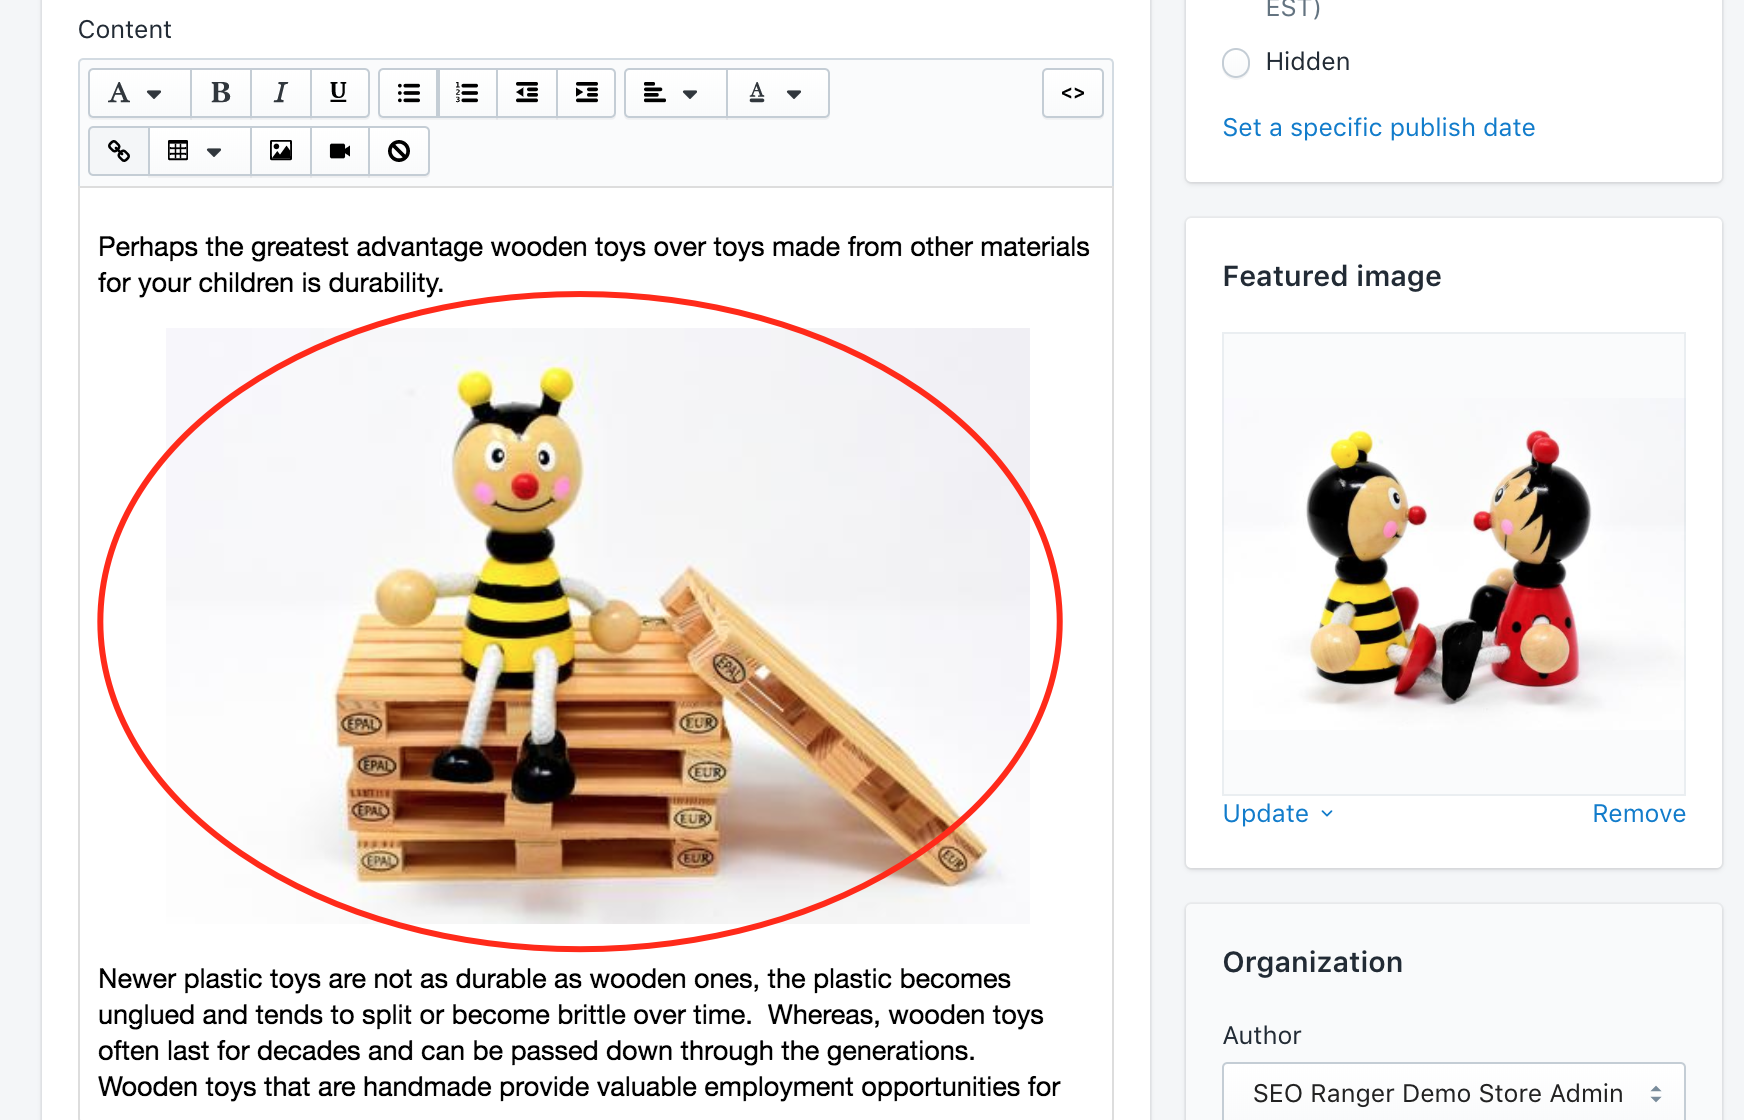Open the font formatting dropdown

(x=137, y=93)
